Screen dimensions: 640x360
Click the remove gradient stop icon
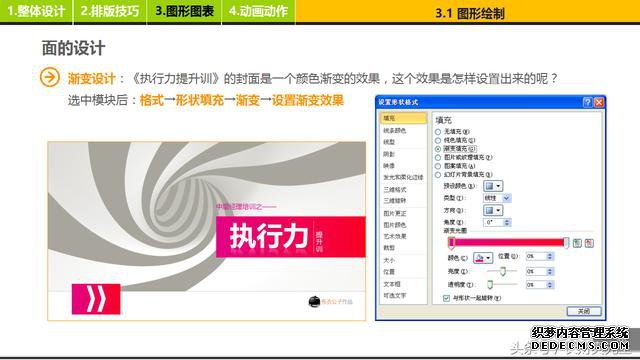tap(589, 243)
